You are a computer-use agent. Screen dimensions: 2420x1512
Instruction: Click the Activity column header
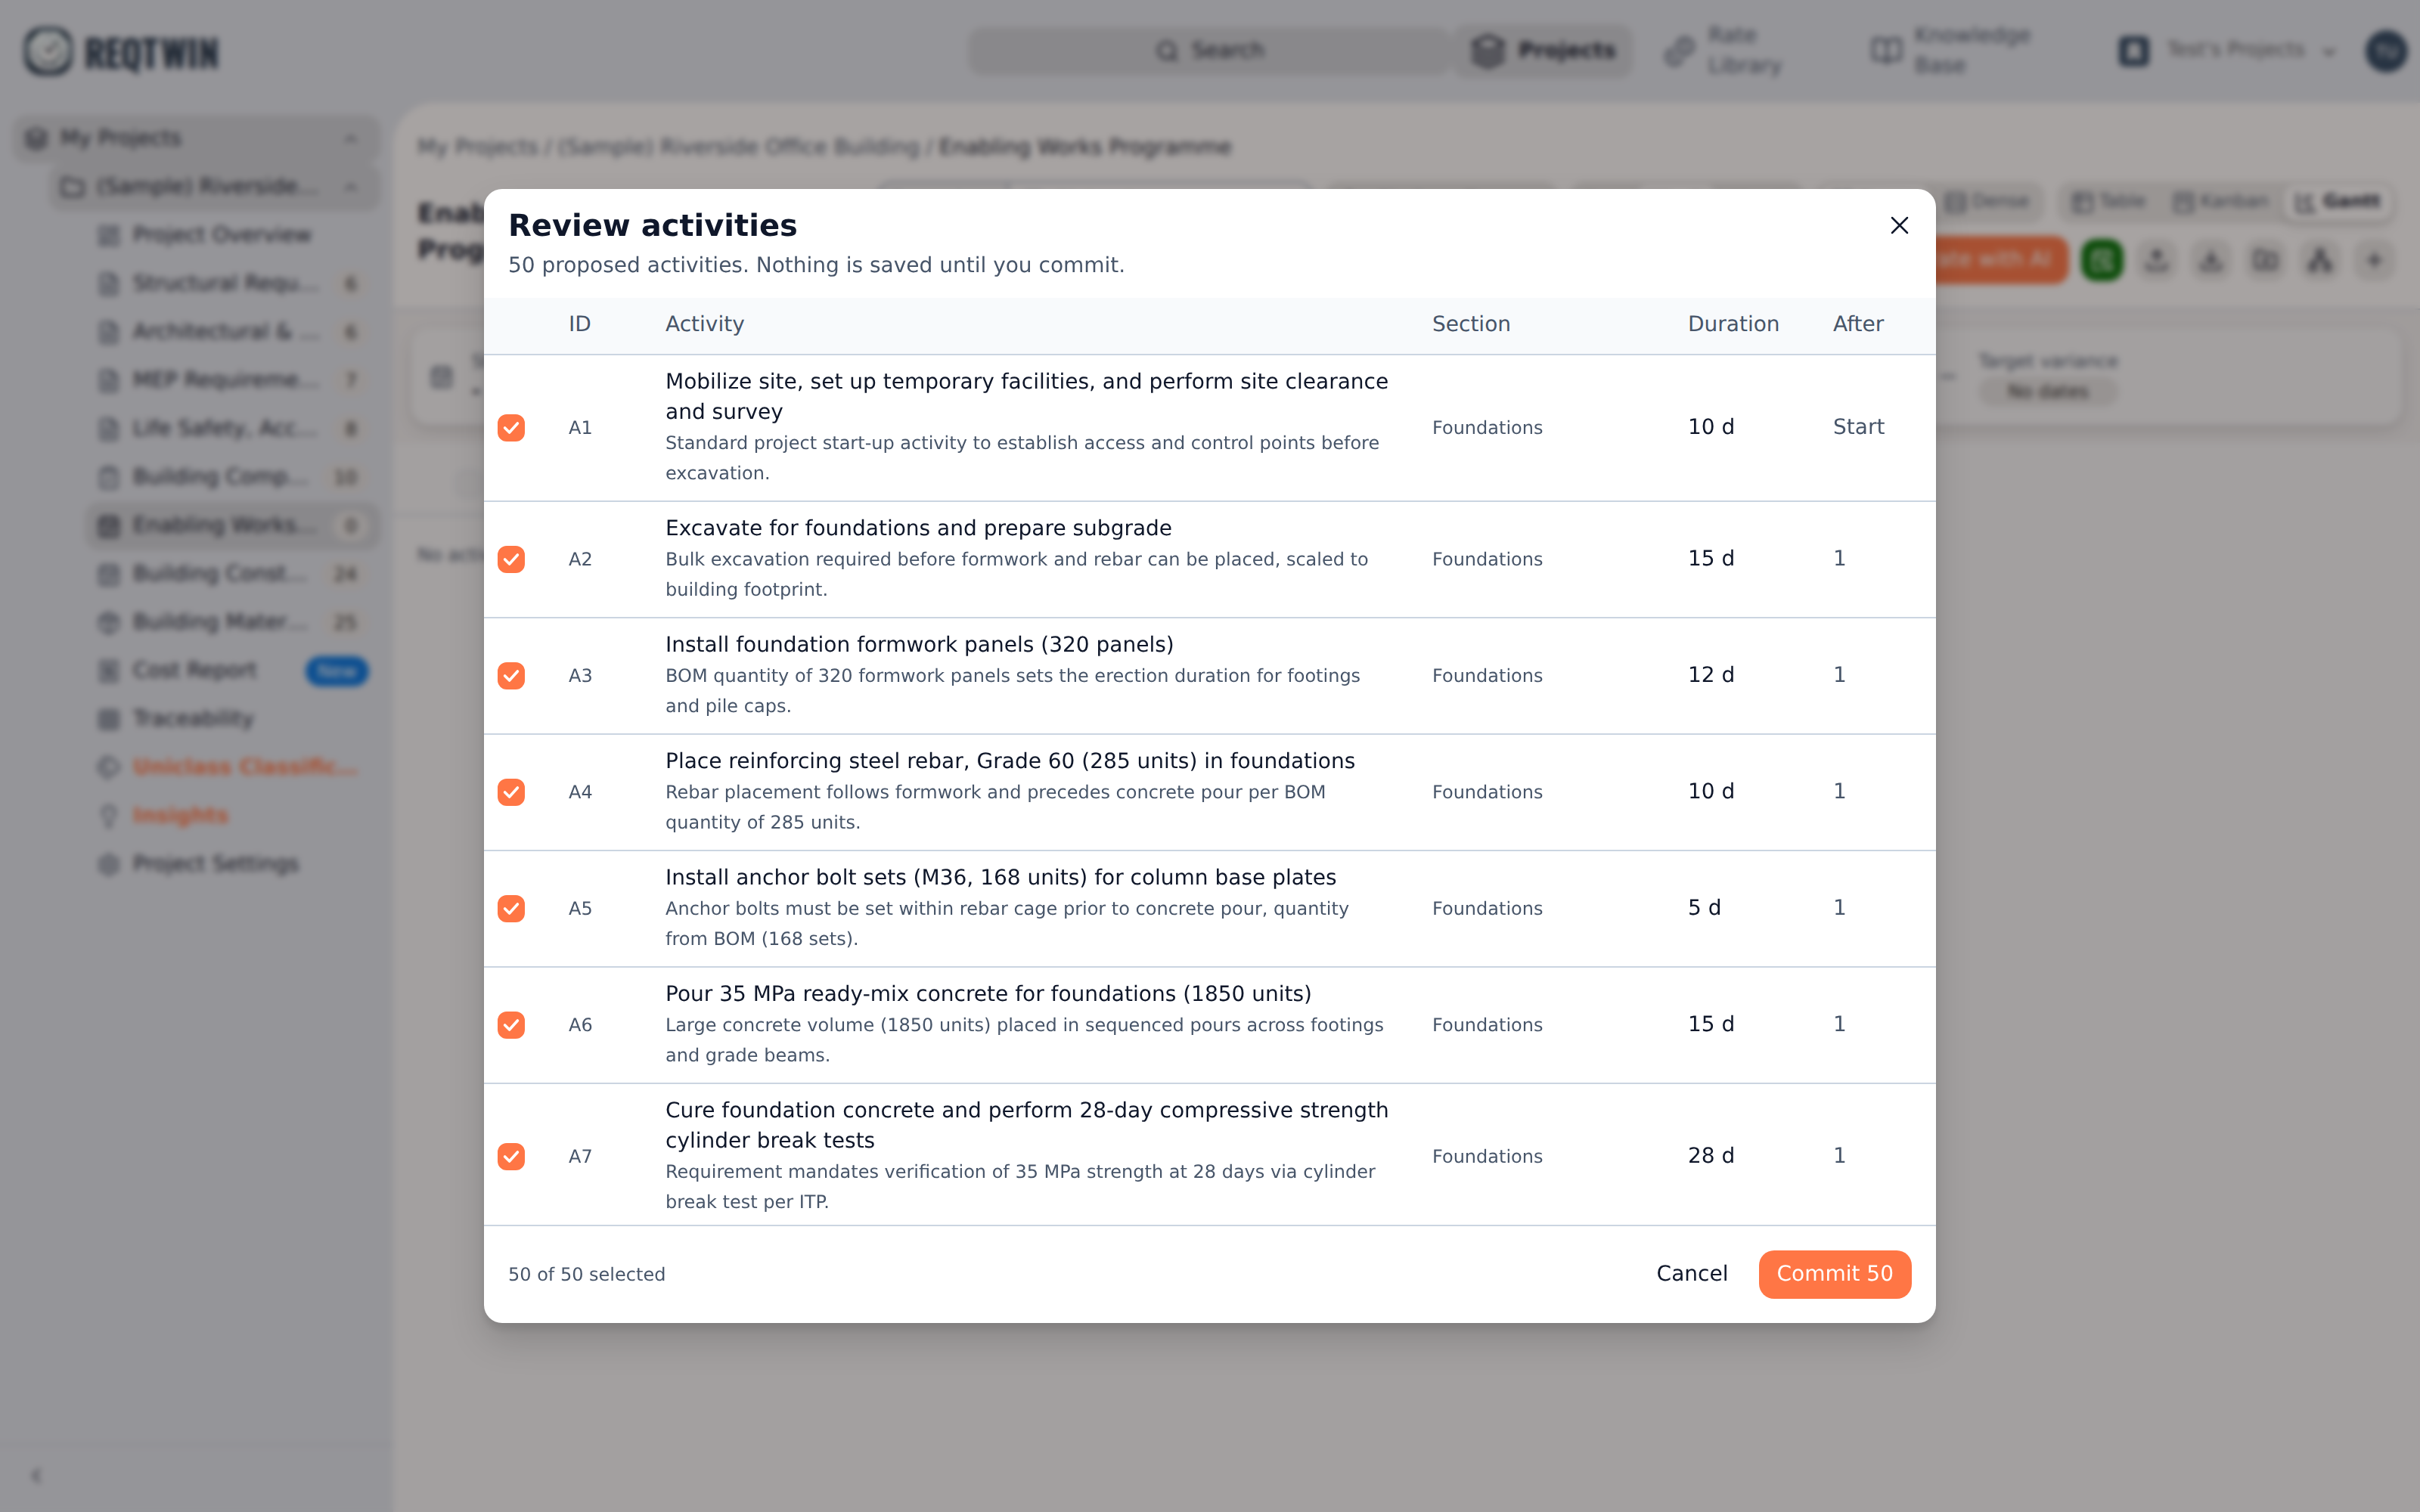(704, 324)
